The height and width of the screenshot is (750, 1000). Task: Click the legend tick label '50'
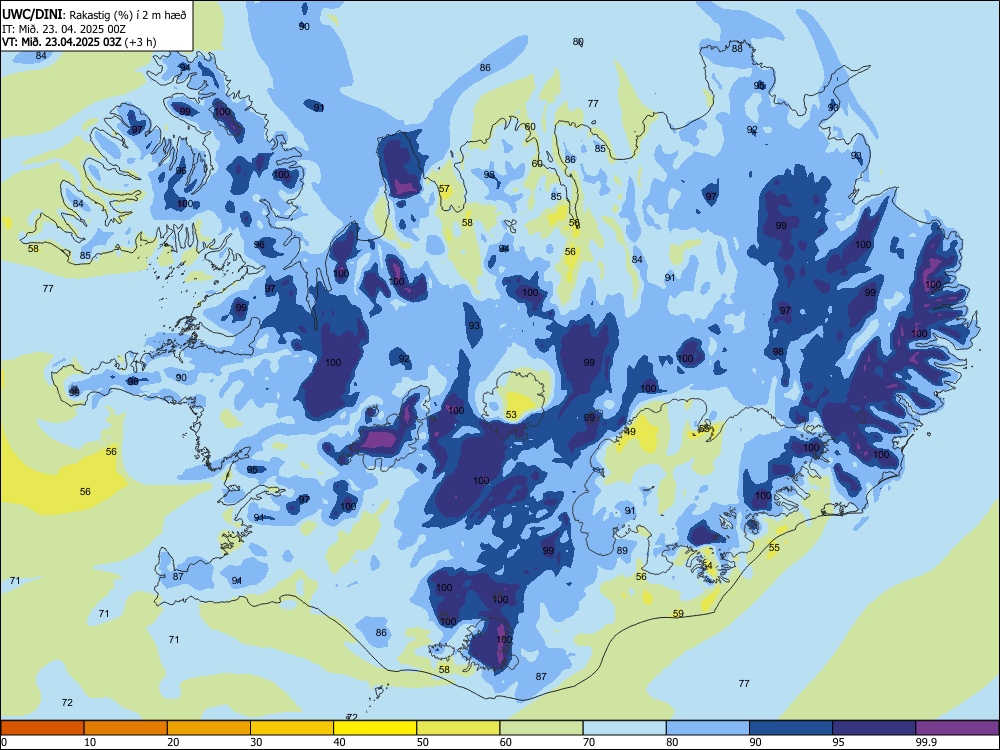[x=422, y=742]
